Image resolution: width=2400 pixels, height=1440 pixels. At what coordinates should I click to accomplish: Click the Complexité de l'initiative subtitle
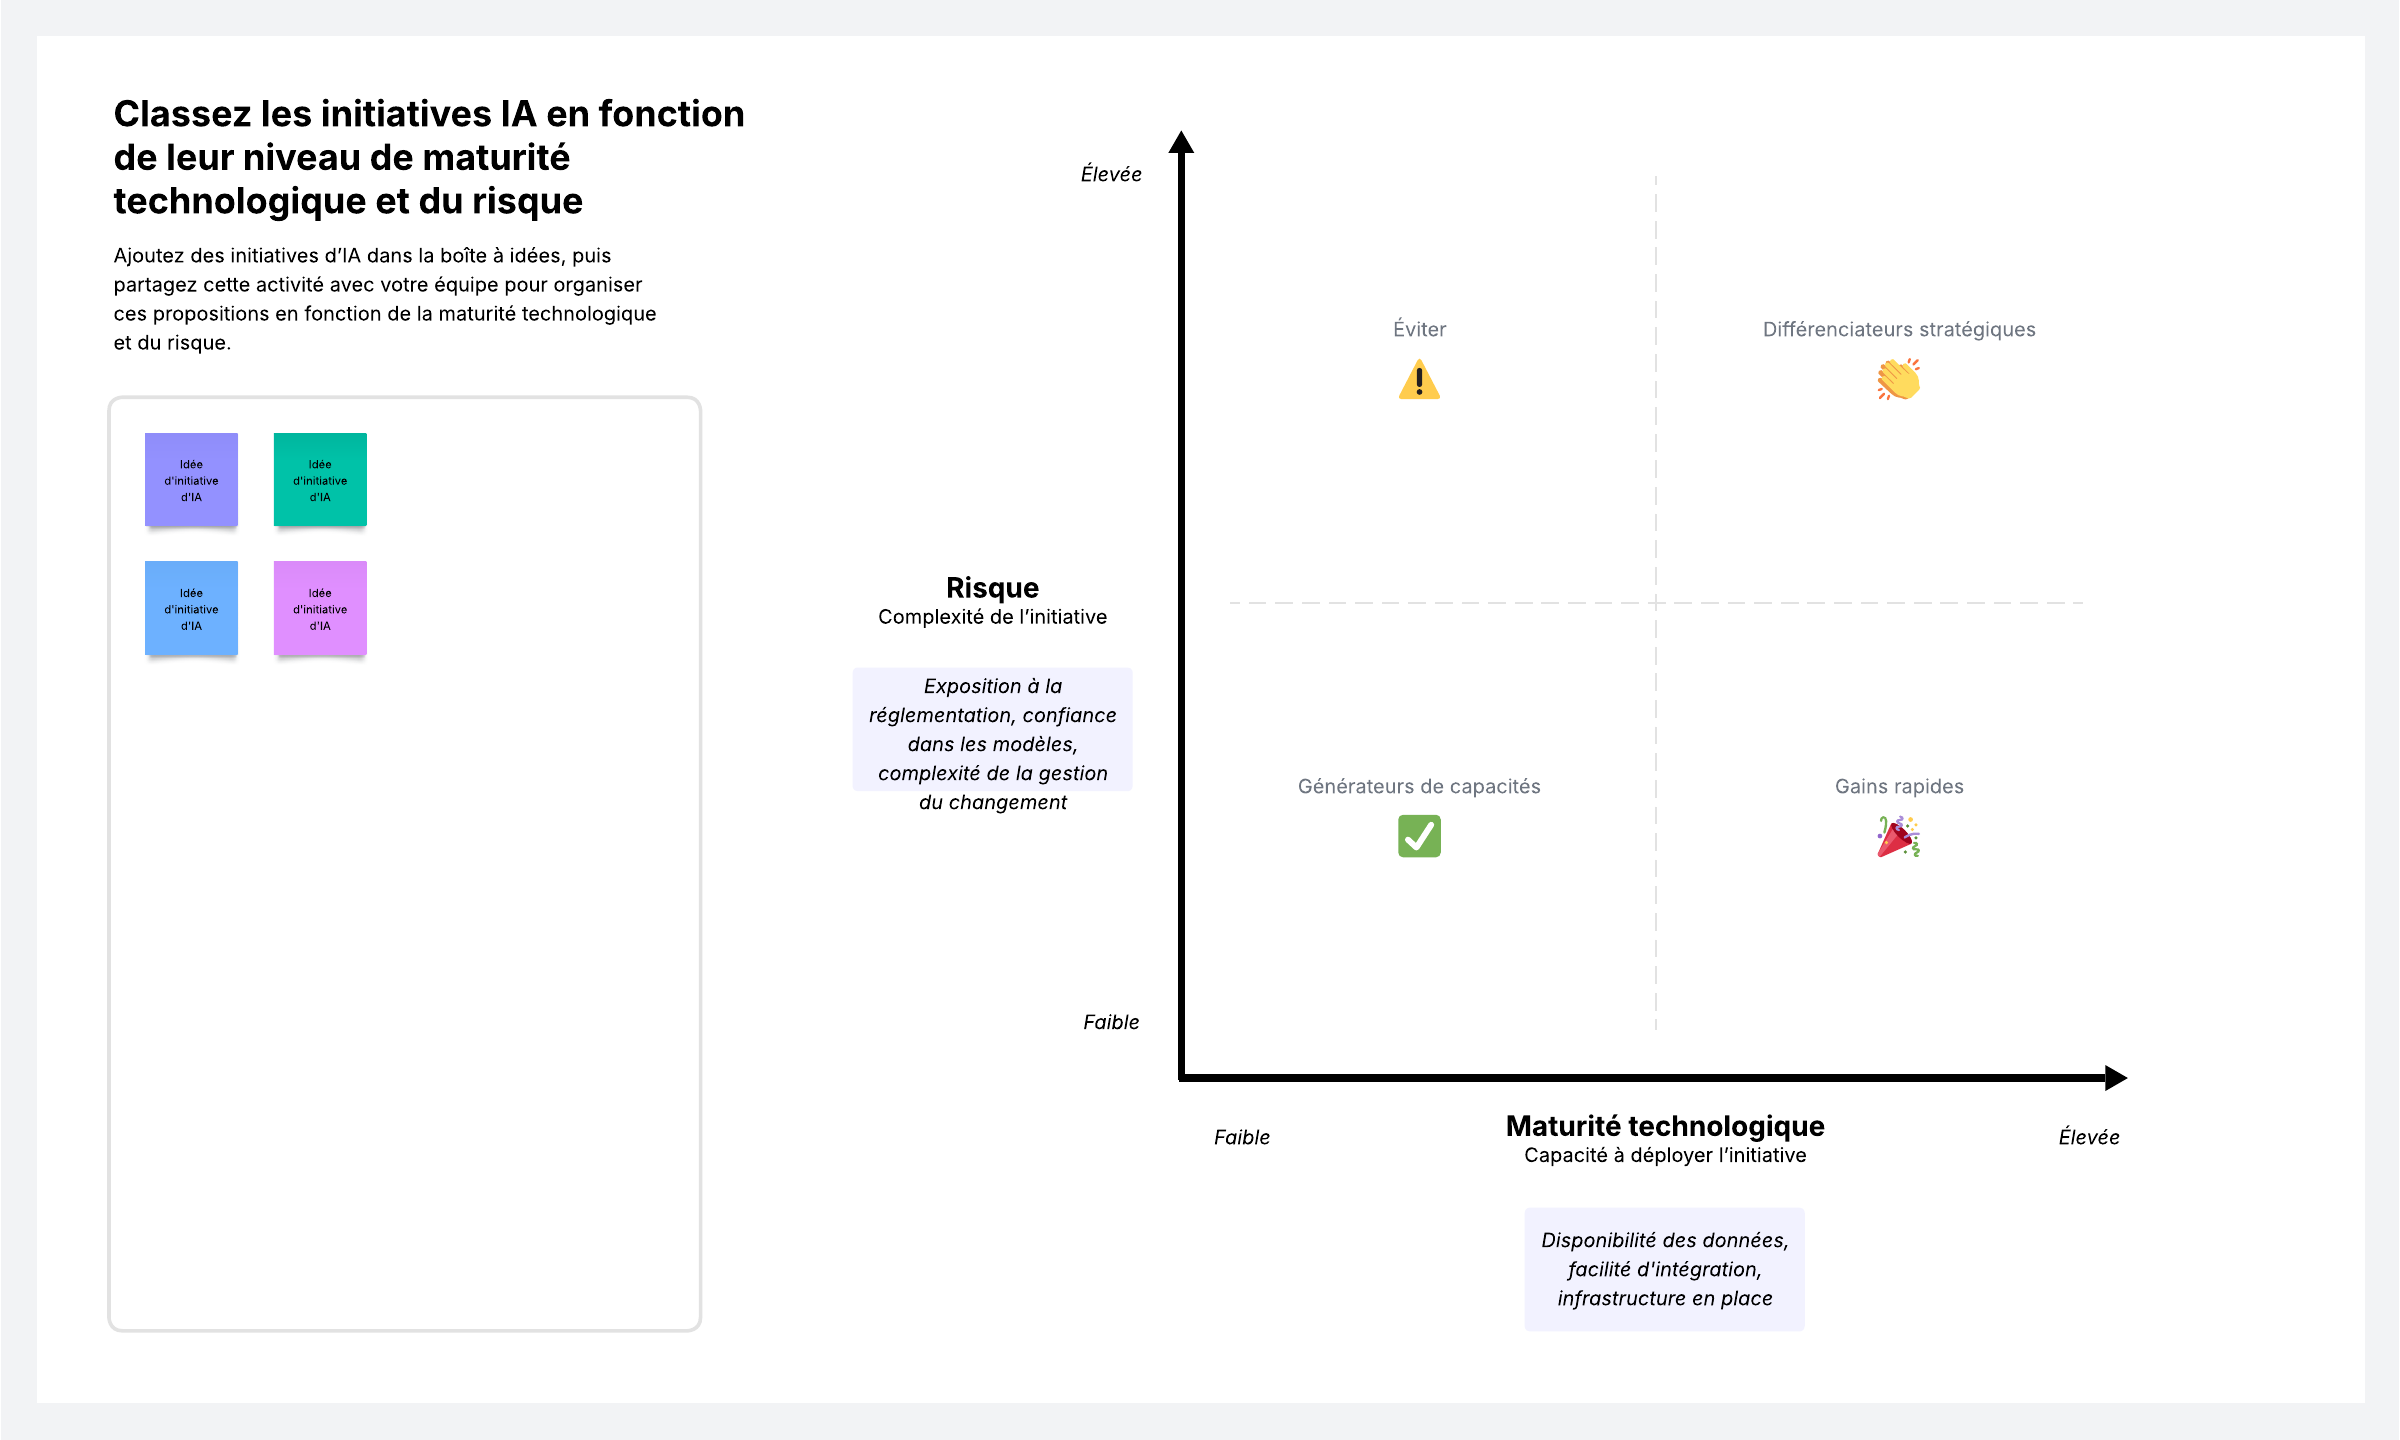click(992, 617)
